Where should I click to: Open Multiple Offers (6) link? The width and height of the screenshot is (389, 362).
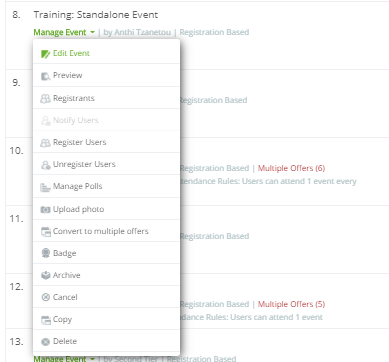291,168
